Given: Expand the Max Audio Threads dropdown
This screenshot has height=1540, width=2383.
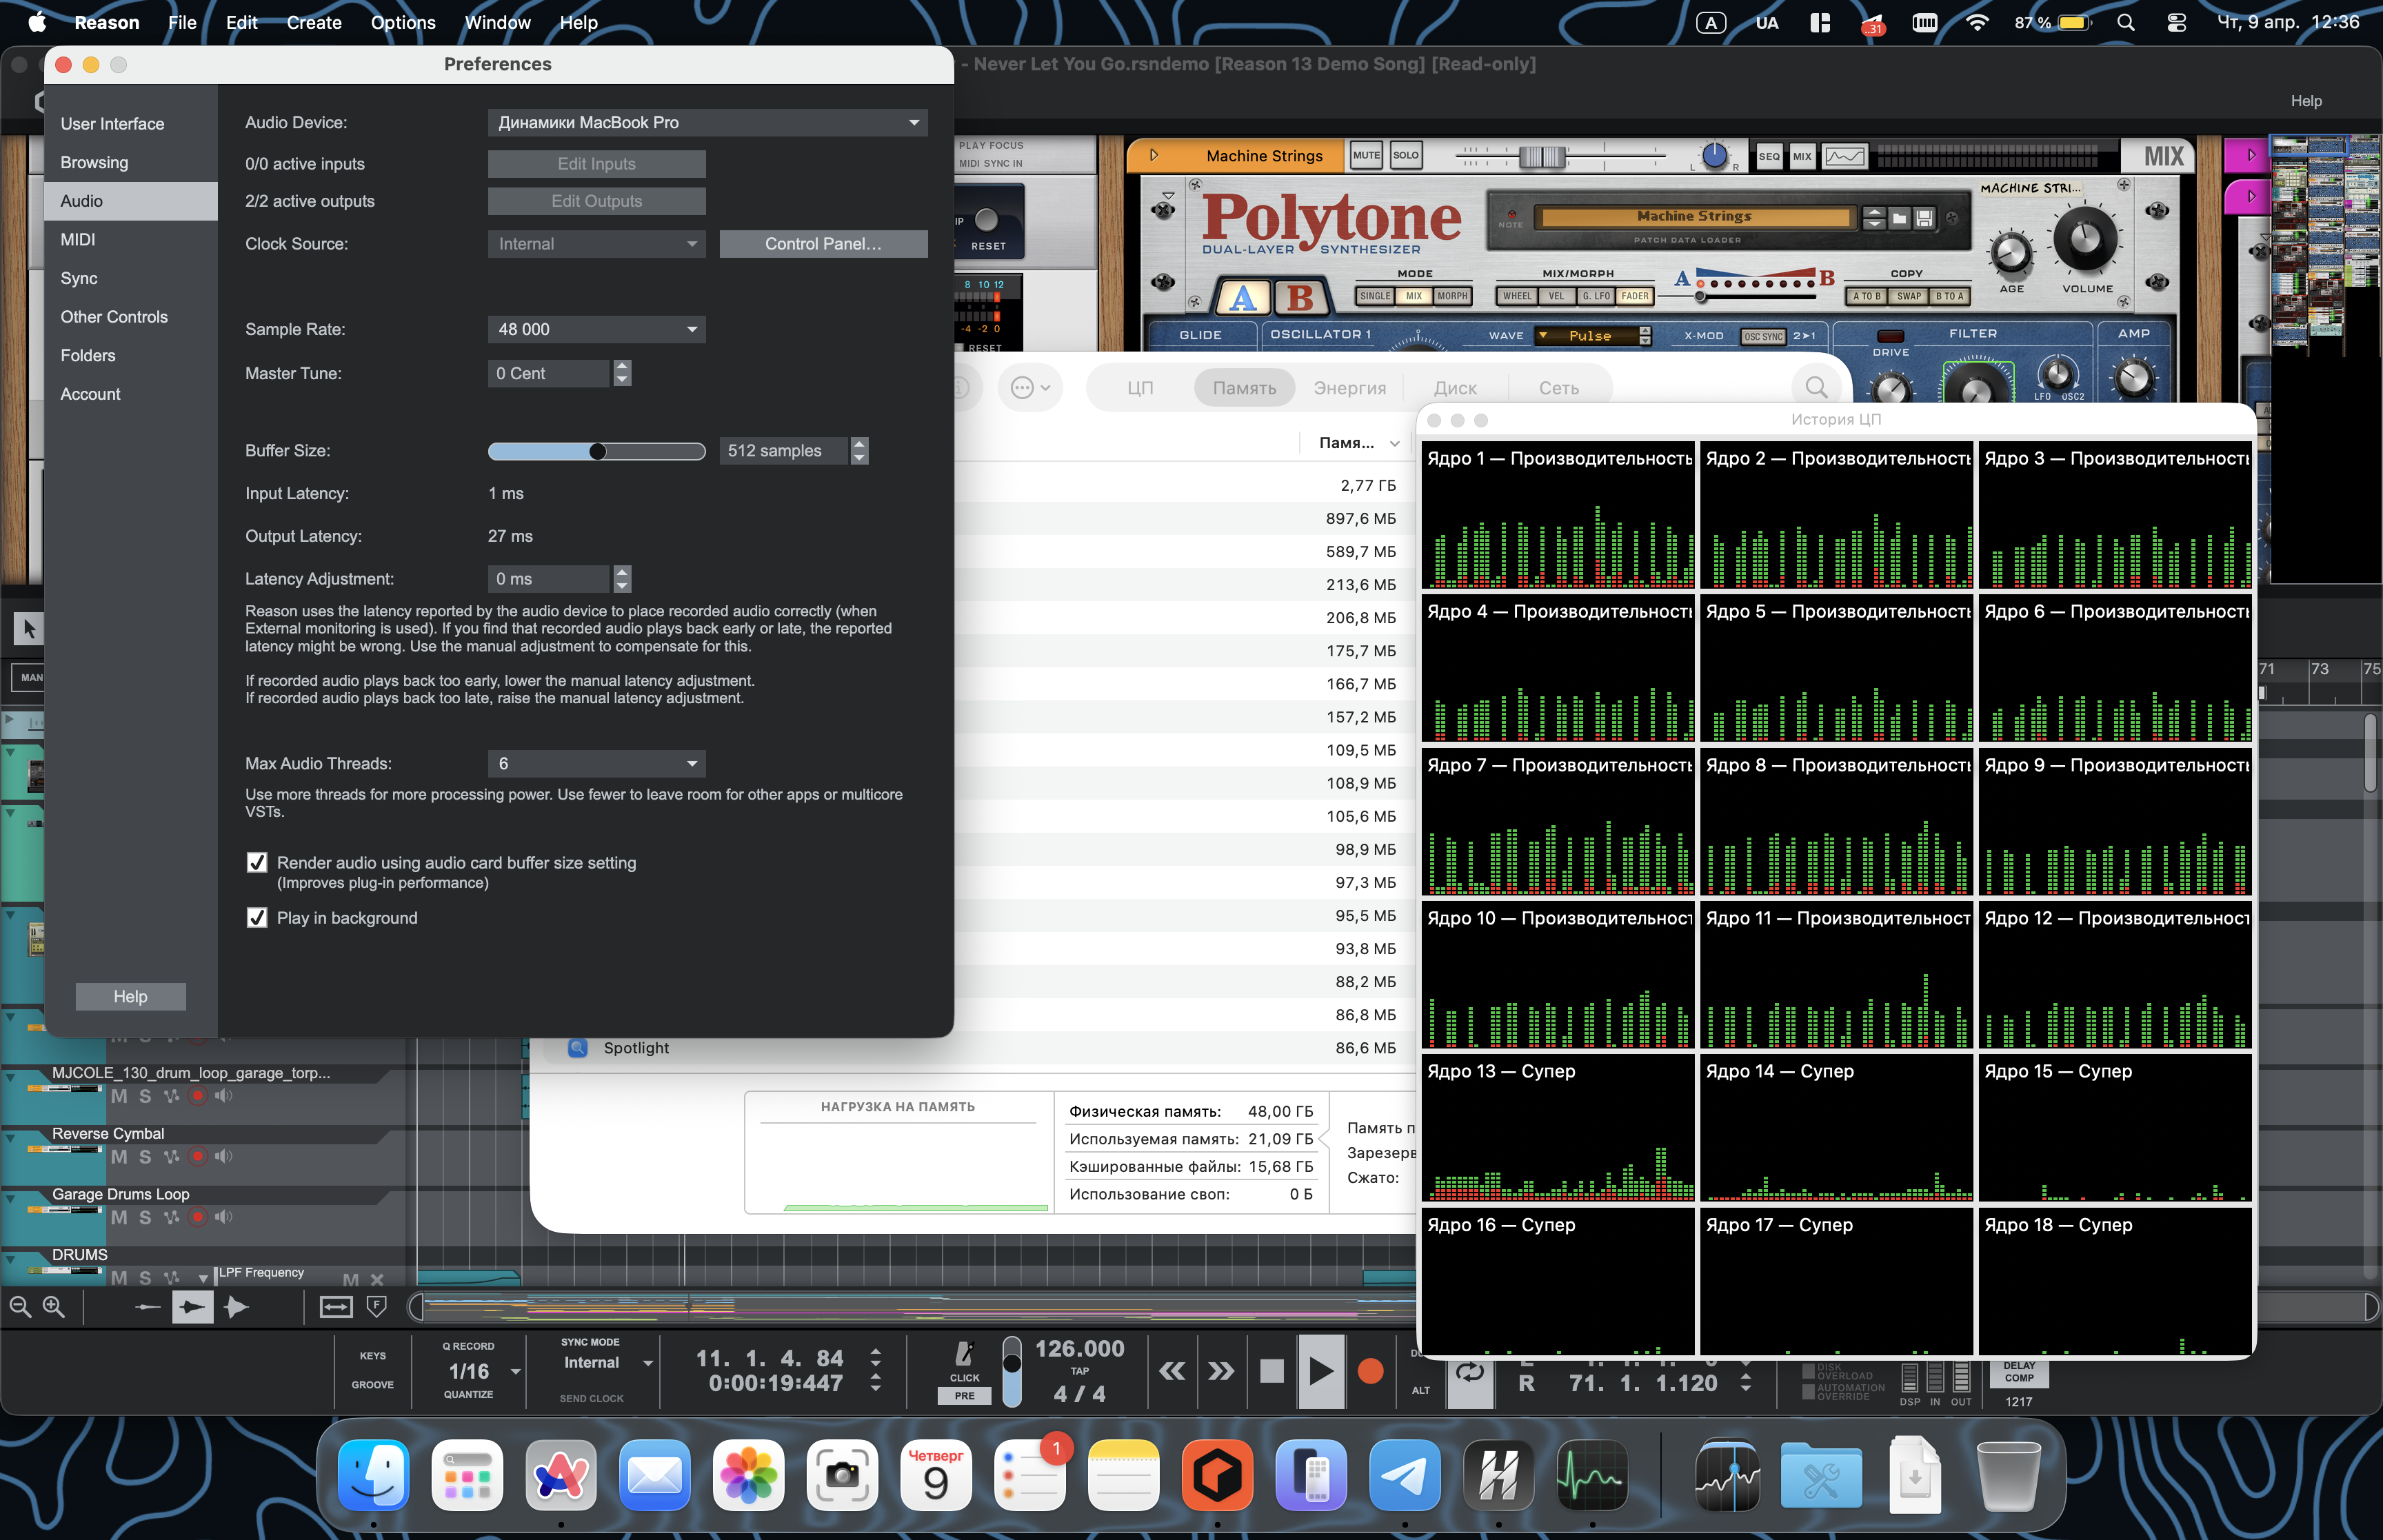Looking at the screenshot, I should 596,764.
